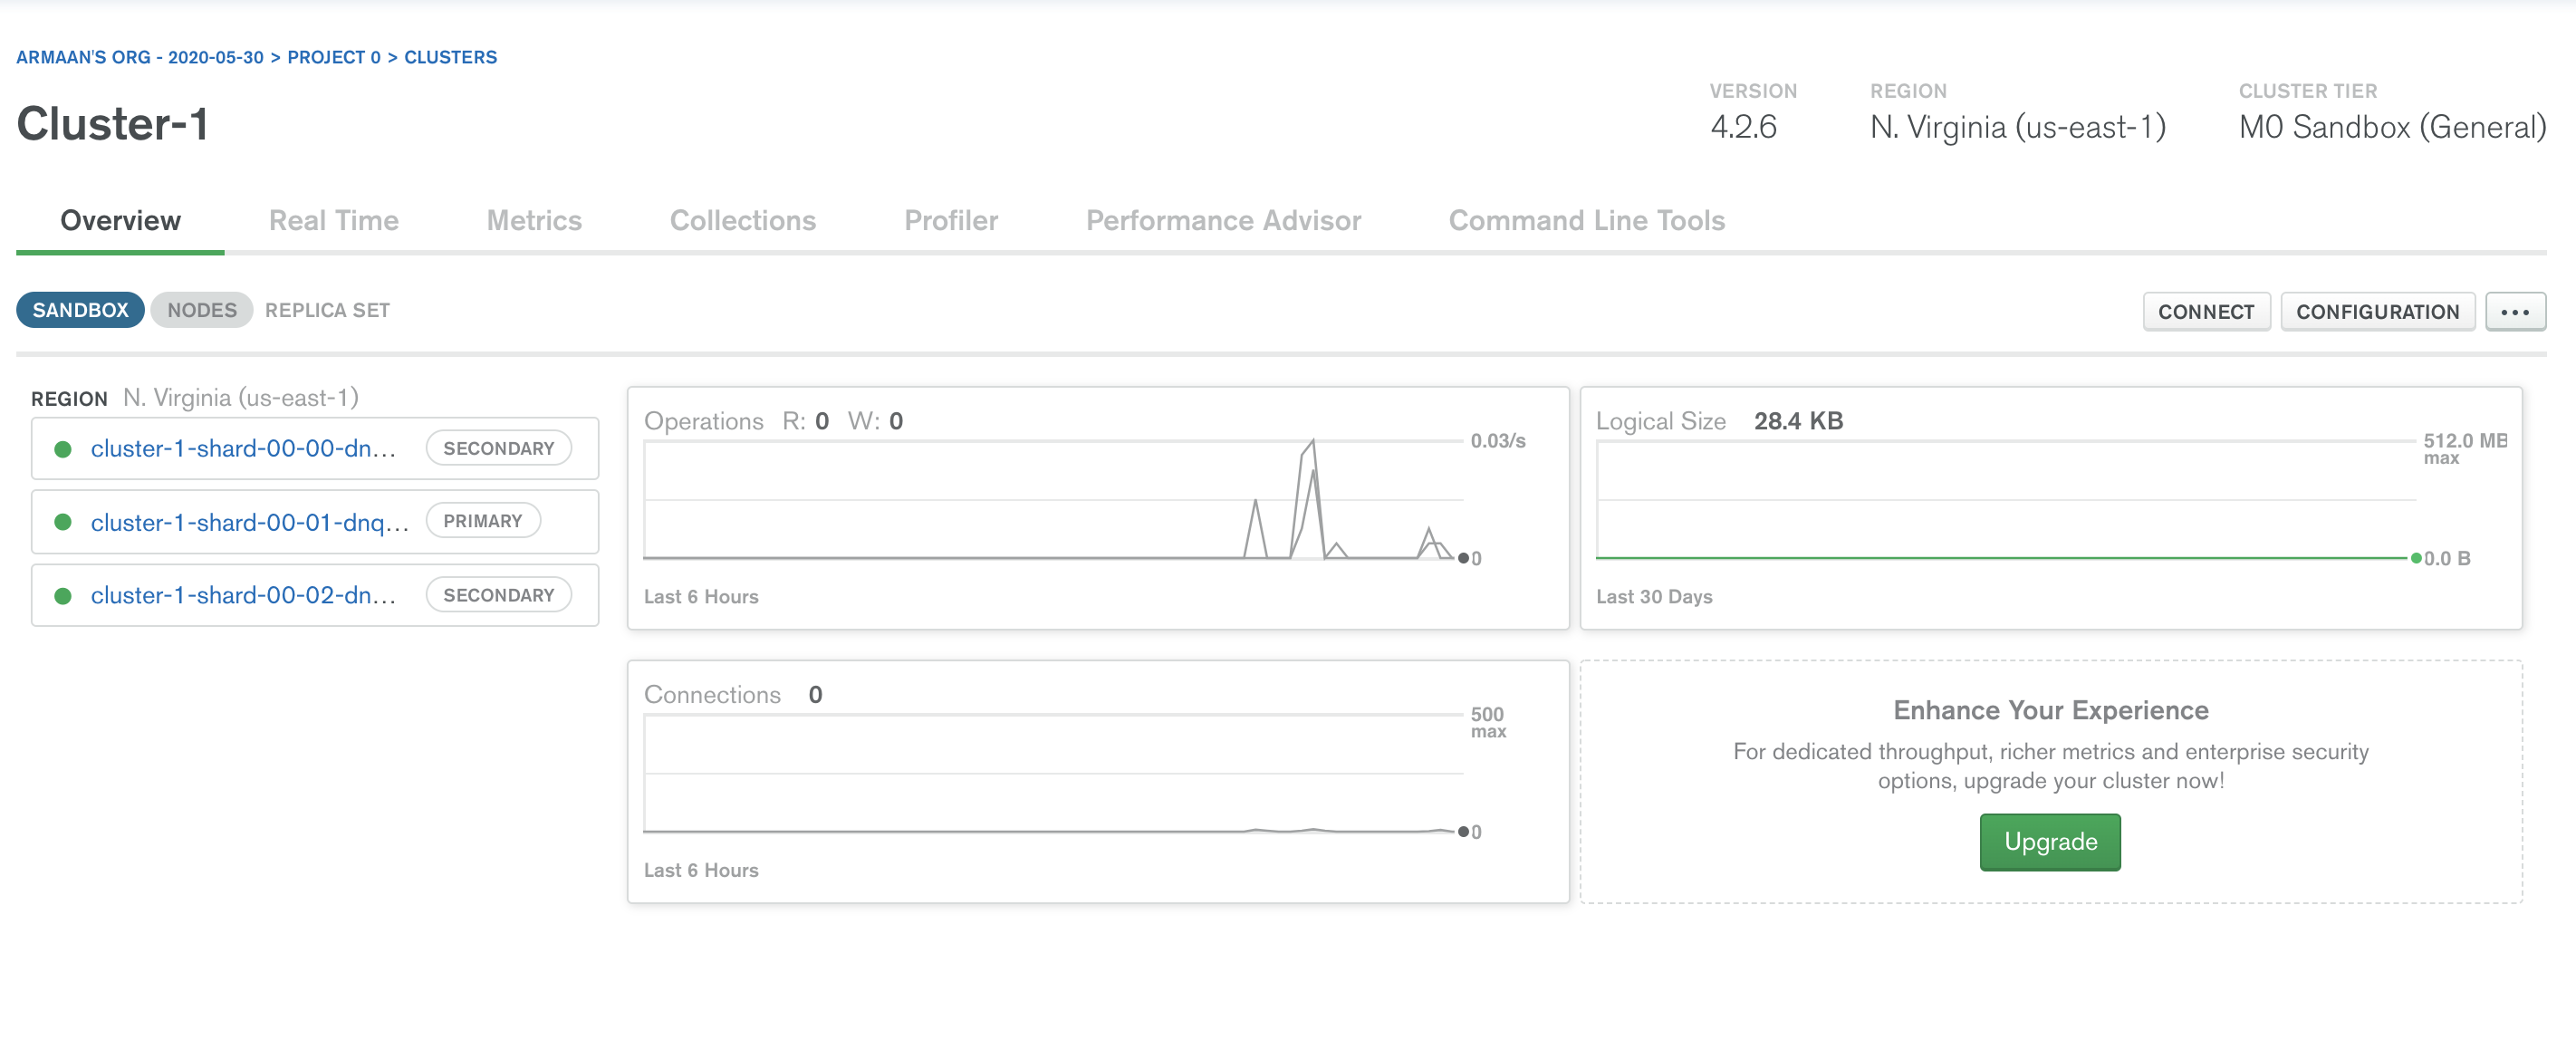
Task: Click green status dot of shard-00-00 node
Action: (62, 449)
